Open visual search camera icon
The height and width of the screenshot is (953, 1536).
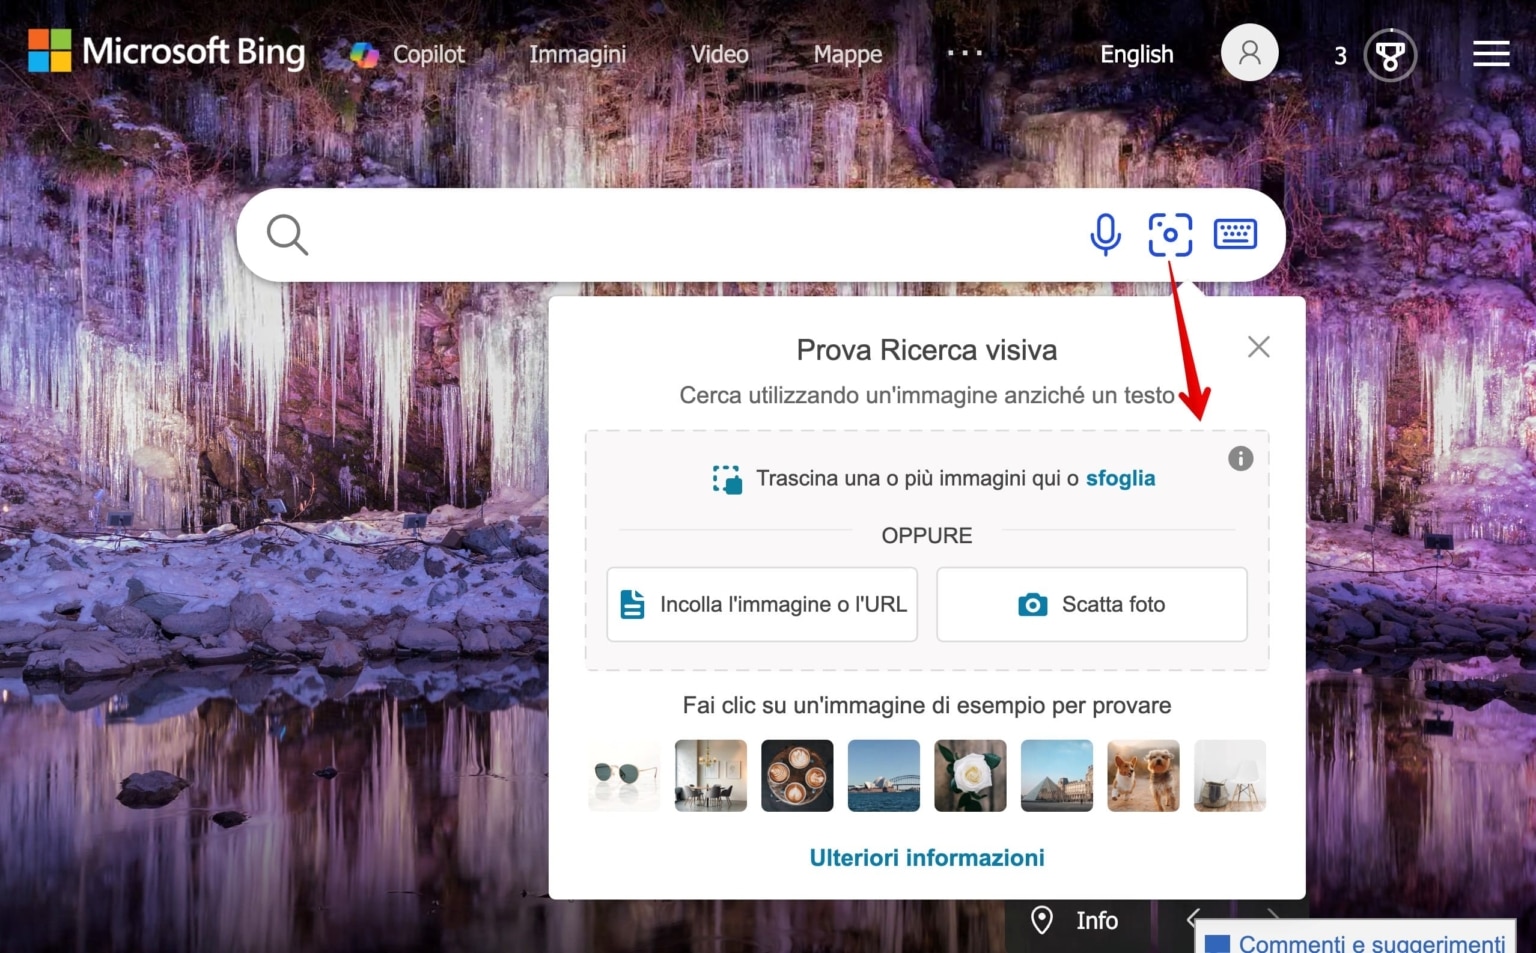tap(1170, 234)
